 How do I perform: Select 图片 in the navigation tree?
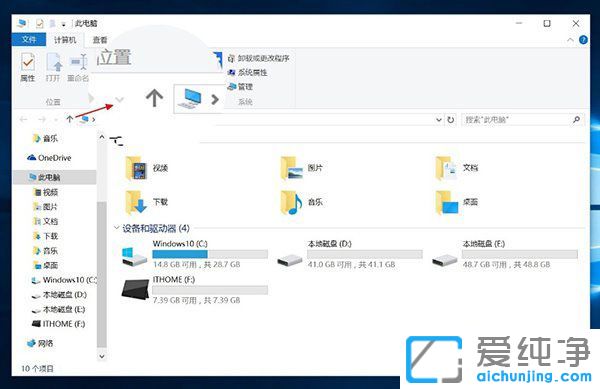(46, 207)
